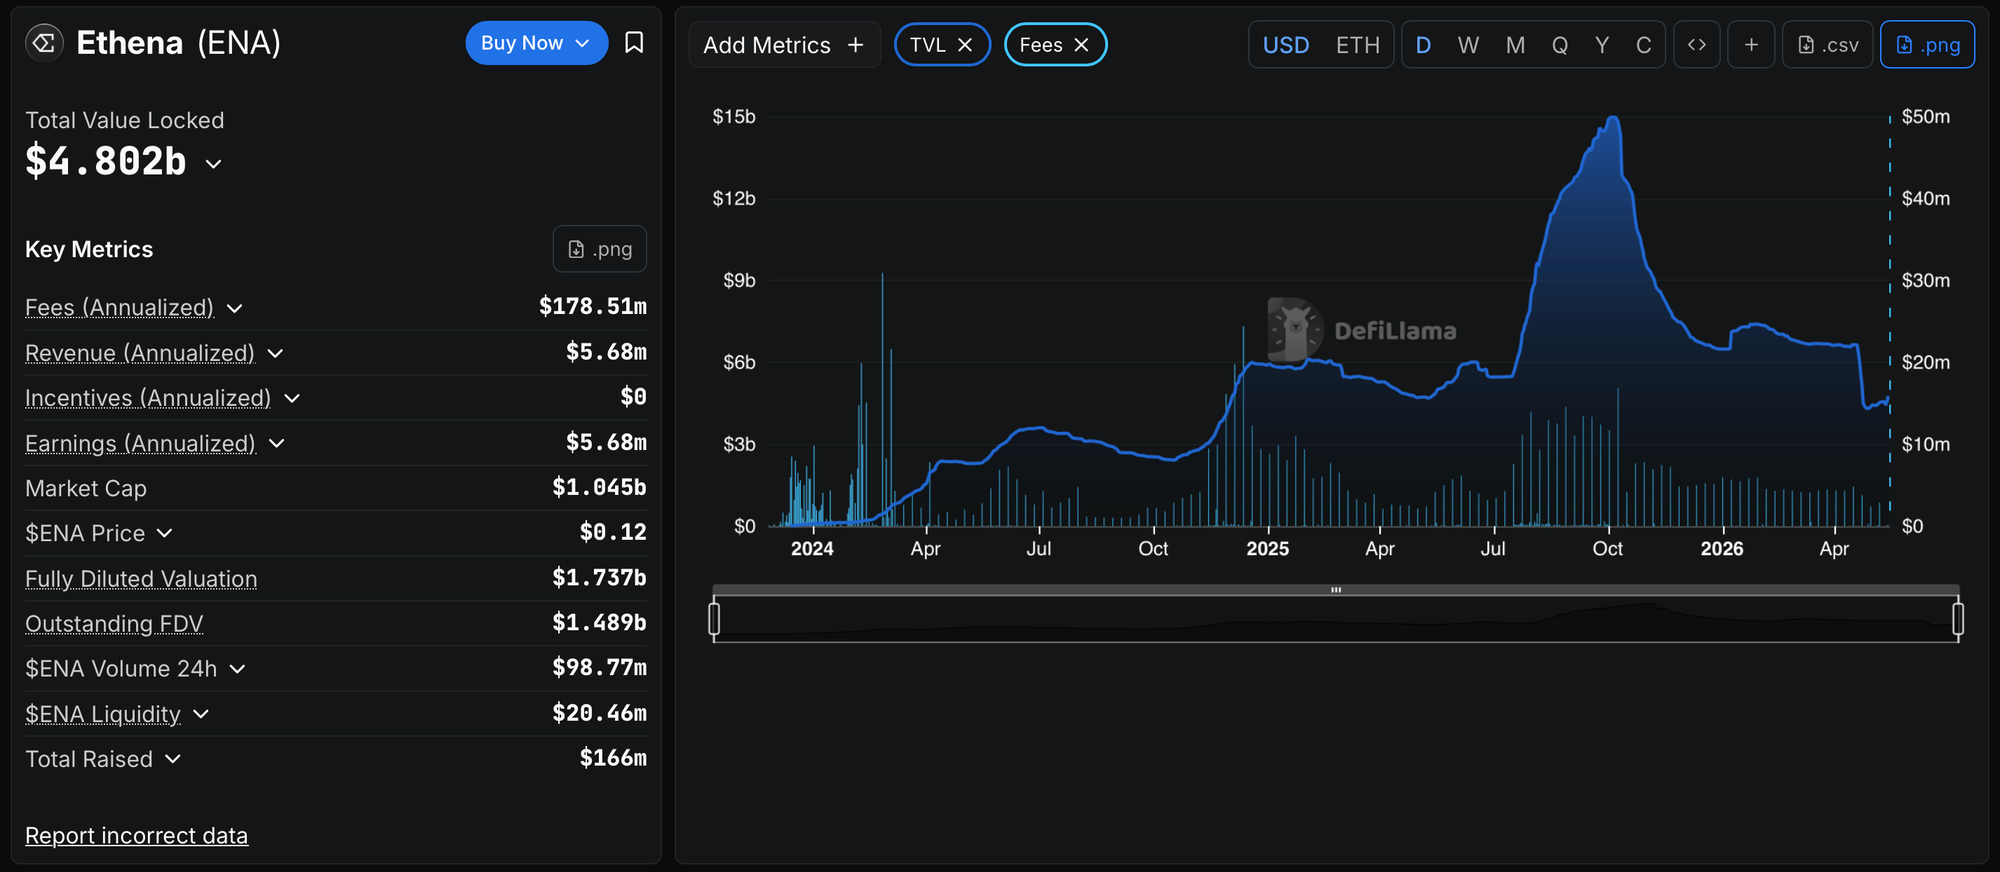The width and height of the screenshot is (2000, 872).
Task: Switch chart denomination to ETH
Action: pos(1358,45)
